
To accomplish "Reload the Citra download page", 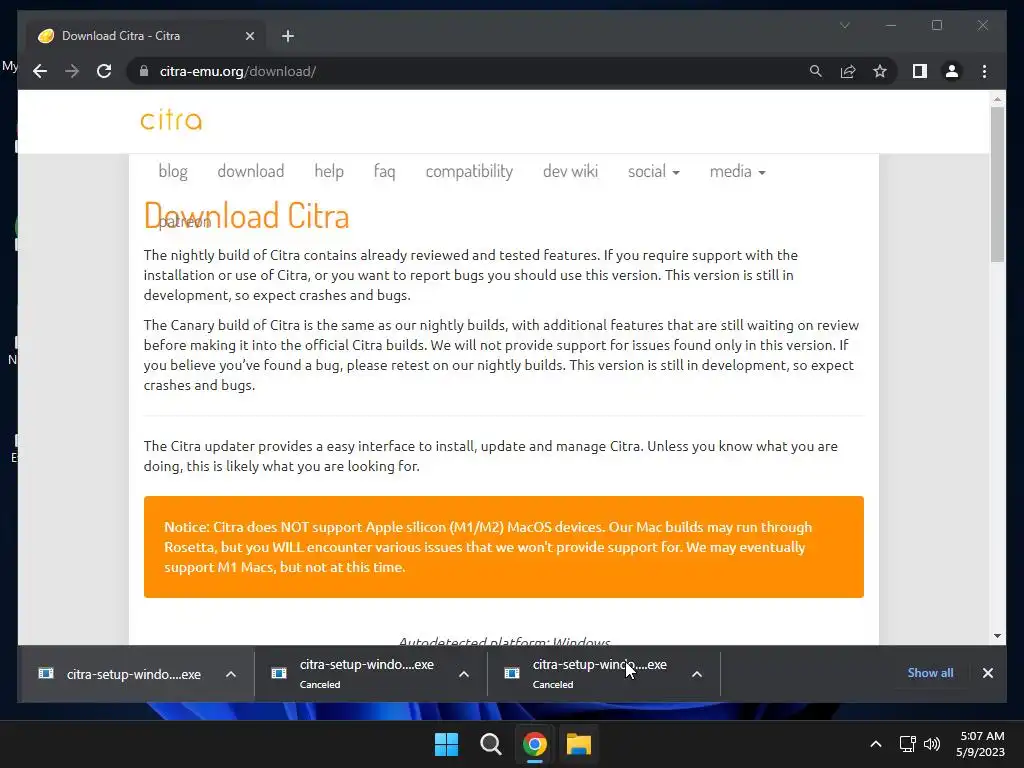I will point(104,71).
